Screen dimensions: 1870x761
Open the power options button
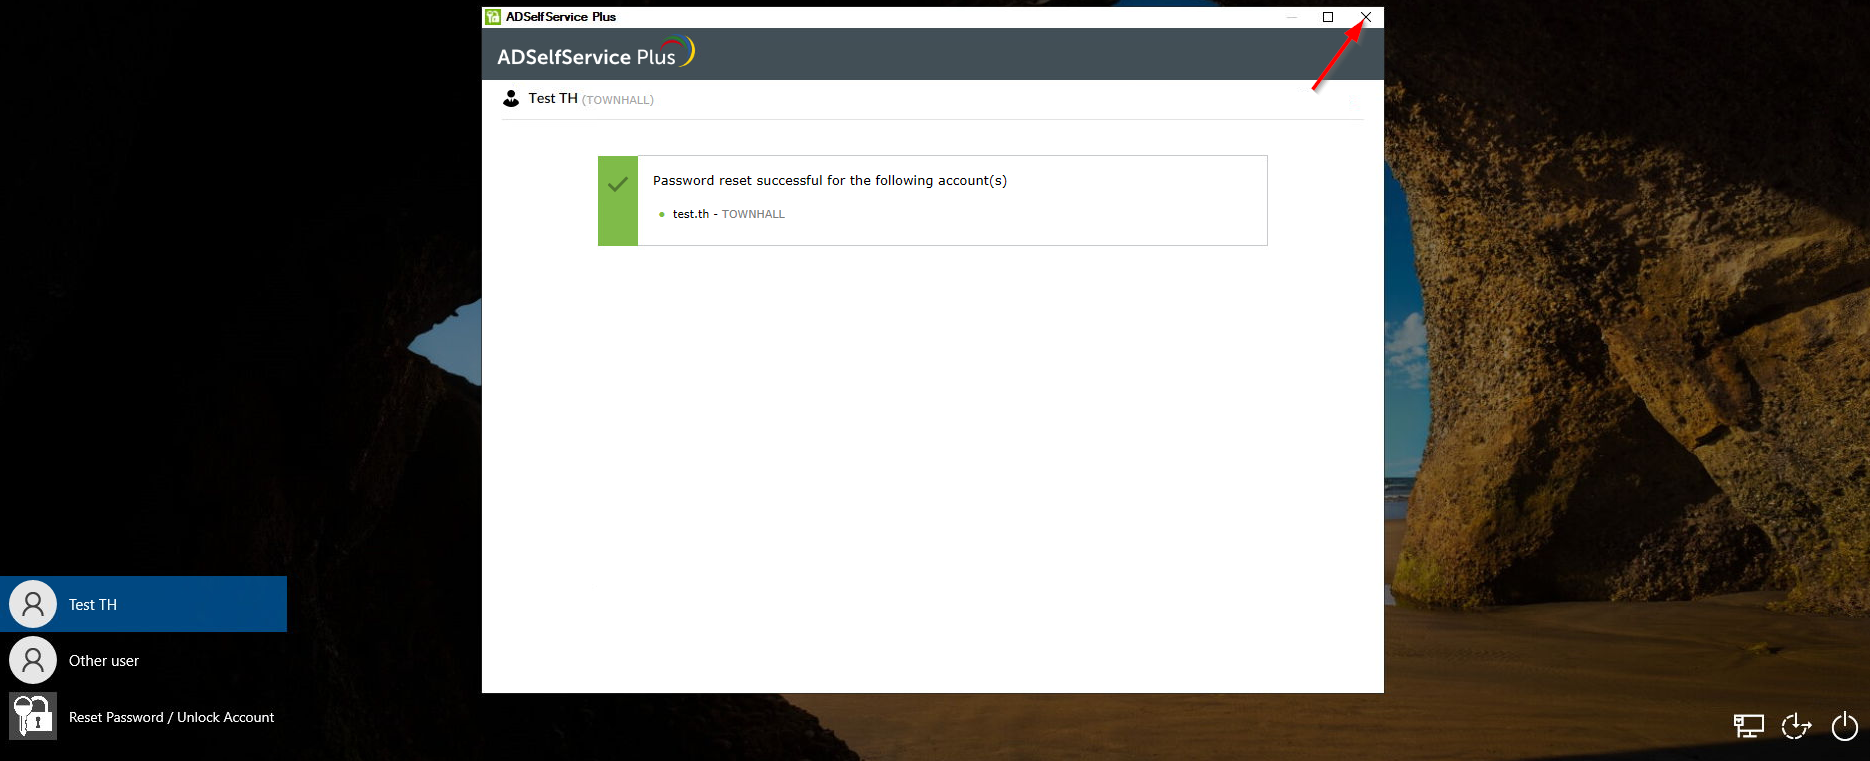pos(1844,726)
